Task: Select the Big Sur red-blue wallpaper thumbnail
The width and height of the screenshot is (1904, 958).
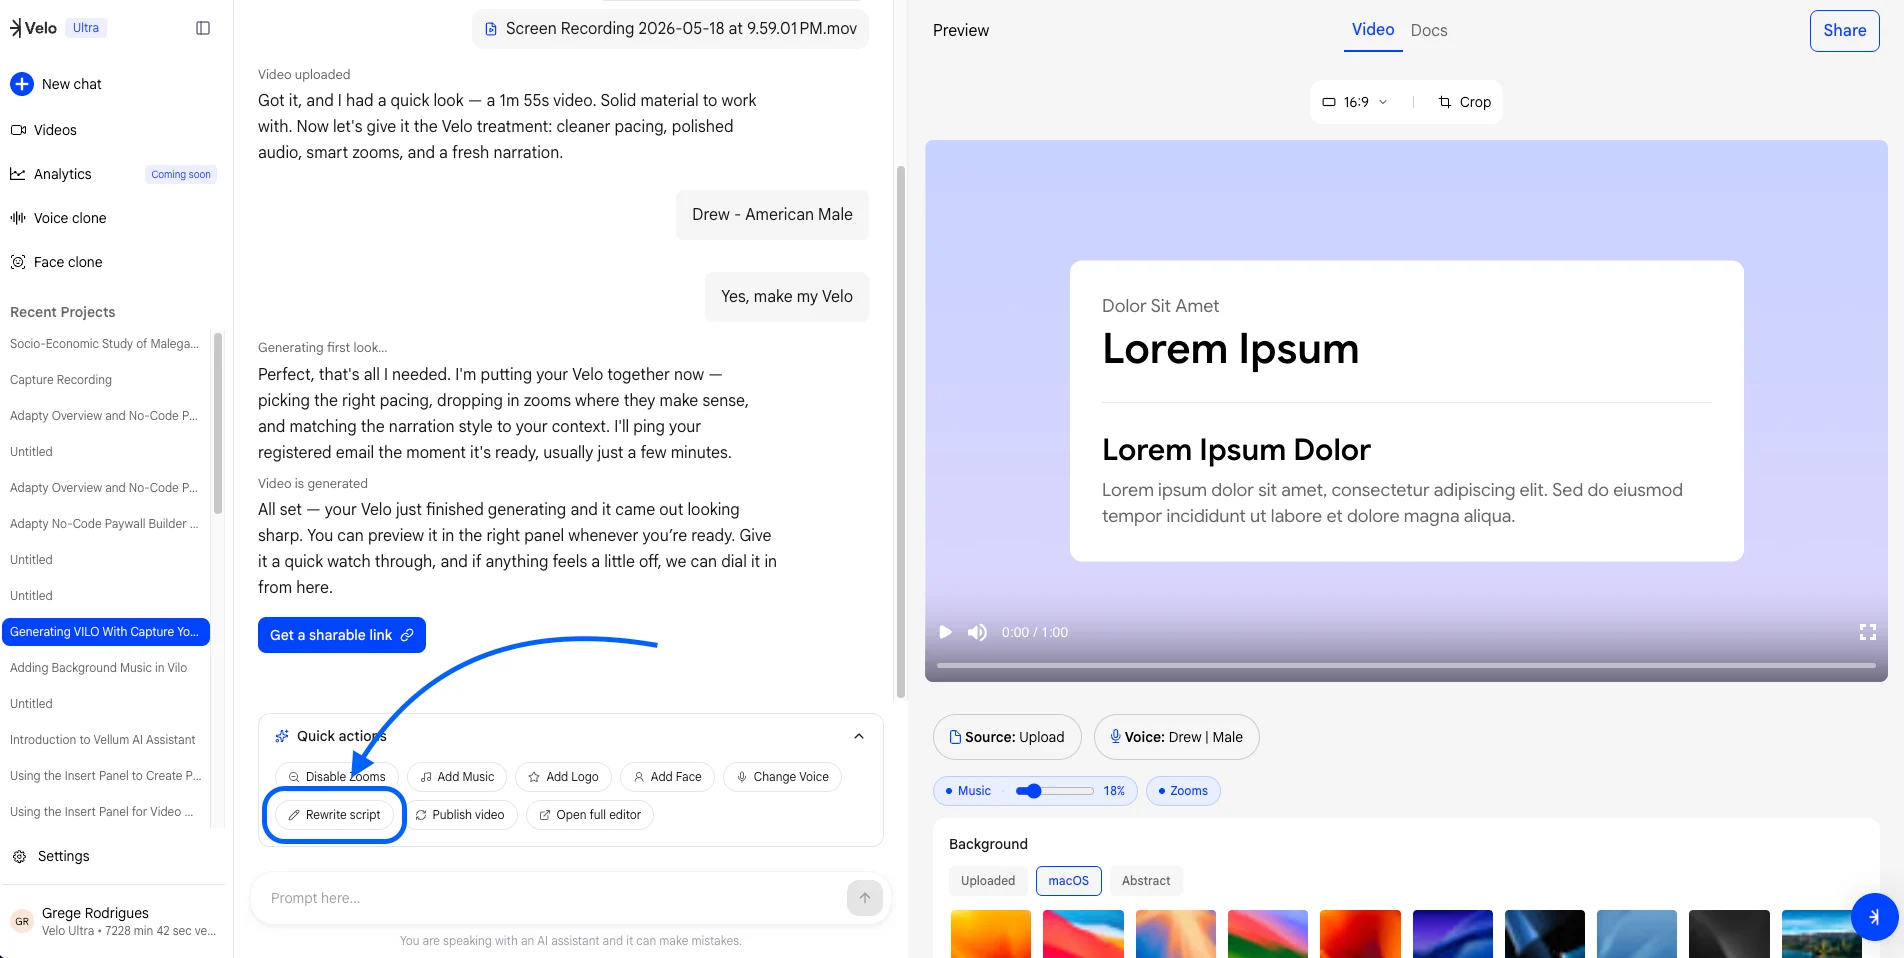Action: [x=1083, y=934]
